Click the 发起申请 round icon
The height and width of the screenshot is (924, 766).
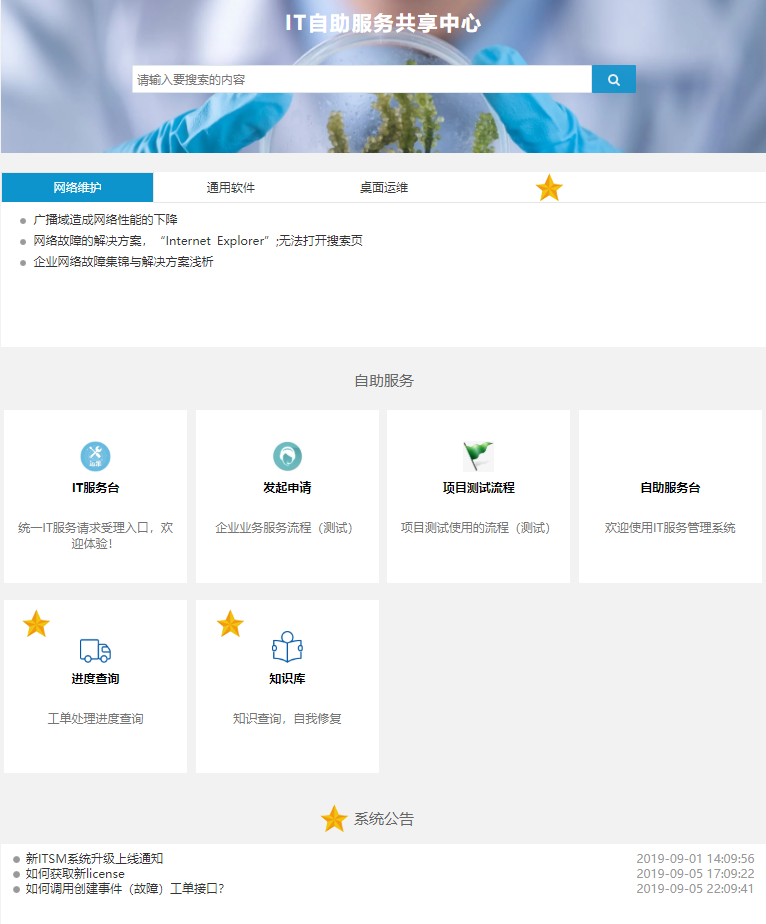(287, 457)
